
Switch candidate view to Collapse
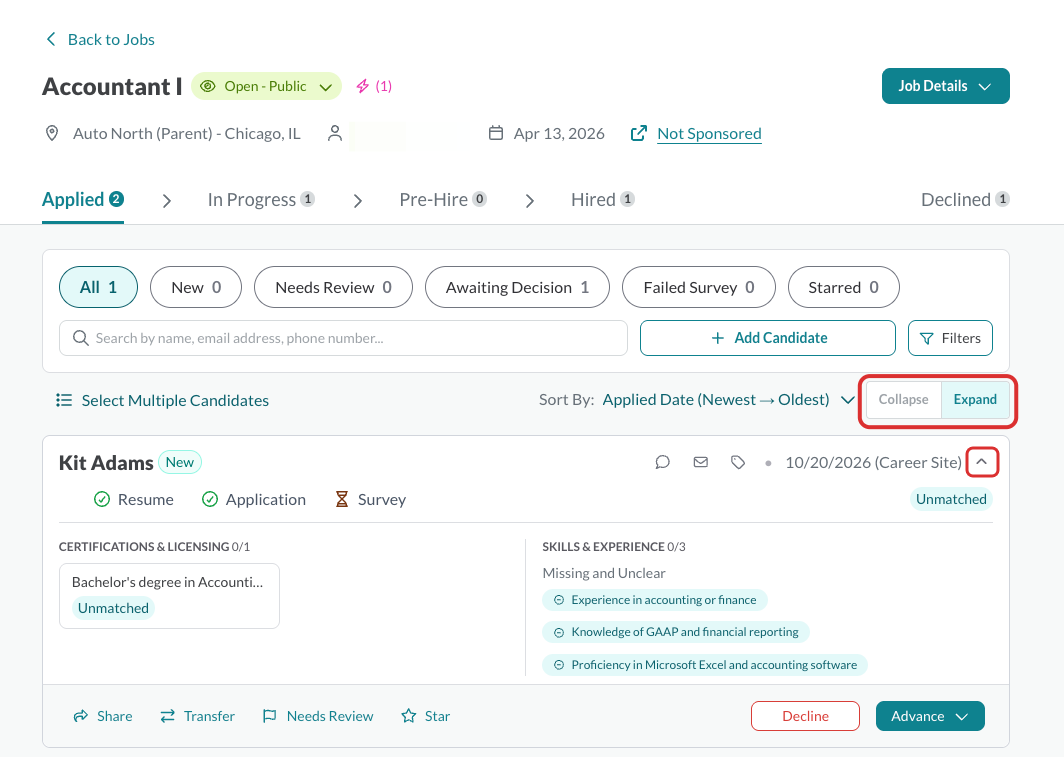point(903,400)
